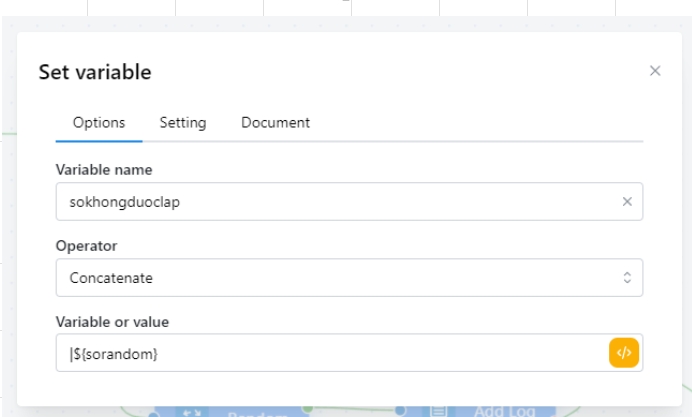Click the Operator up-down chevron arrows
The image size is (692, 417).
627,278
